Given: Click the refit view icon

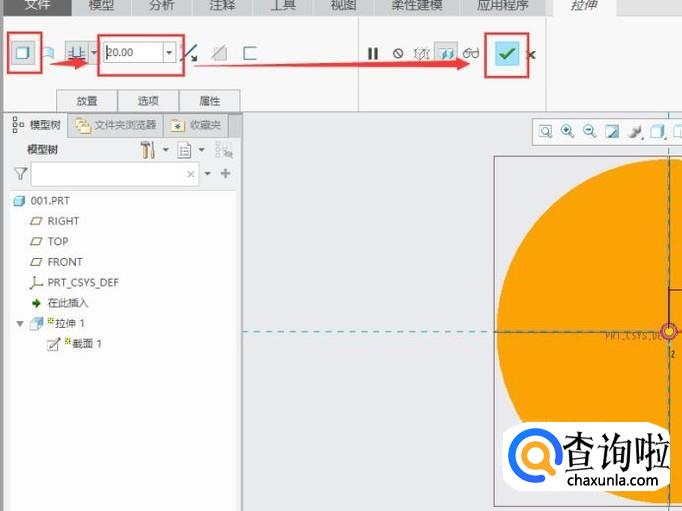Looking at the screenshot, I should click(545, 131).
